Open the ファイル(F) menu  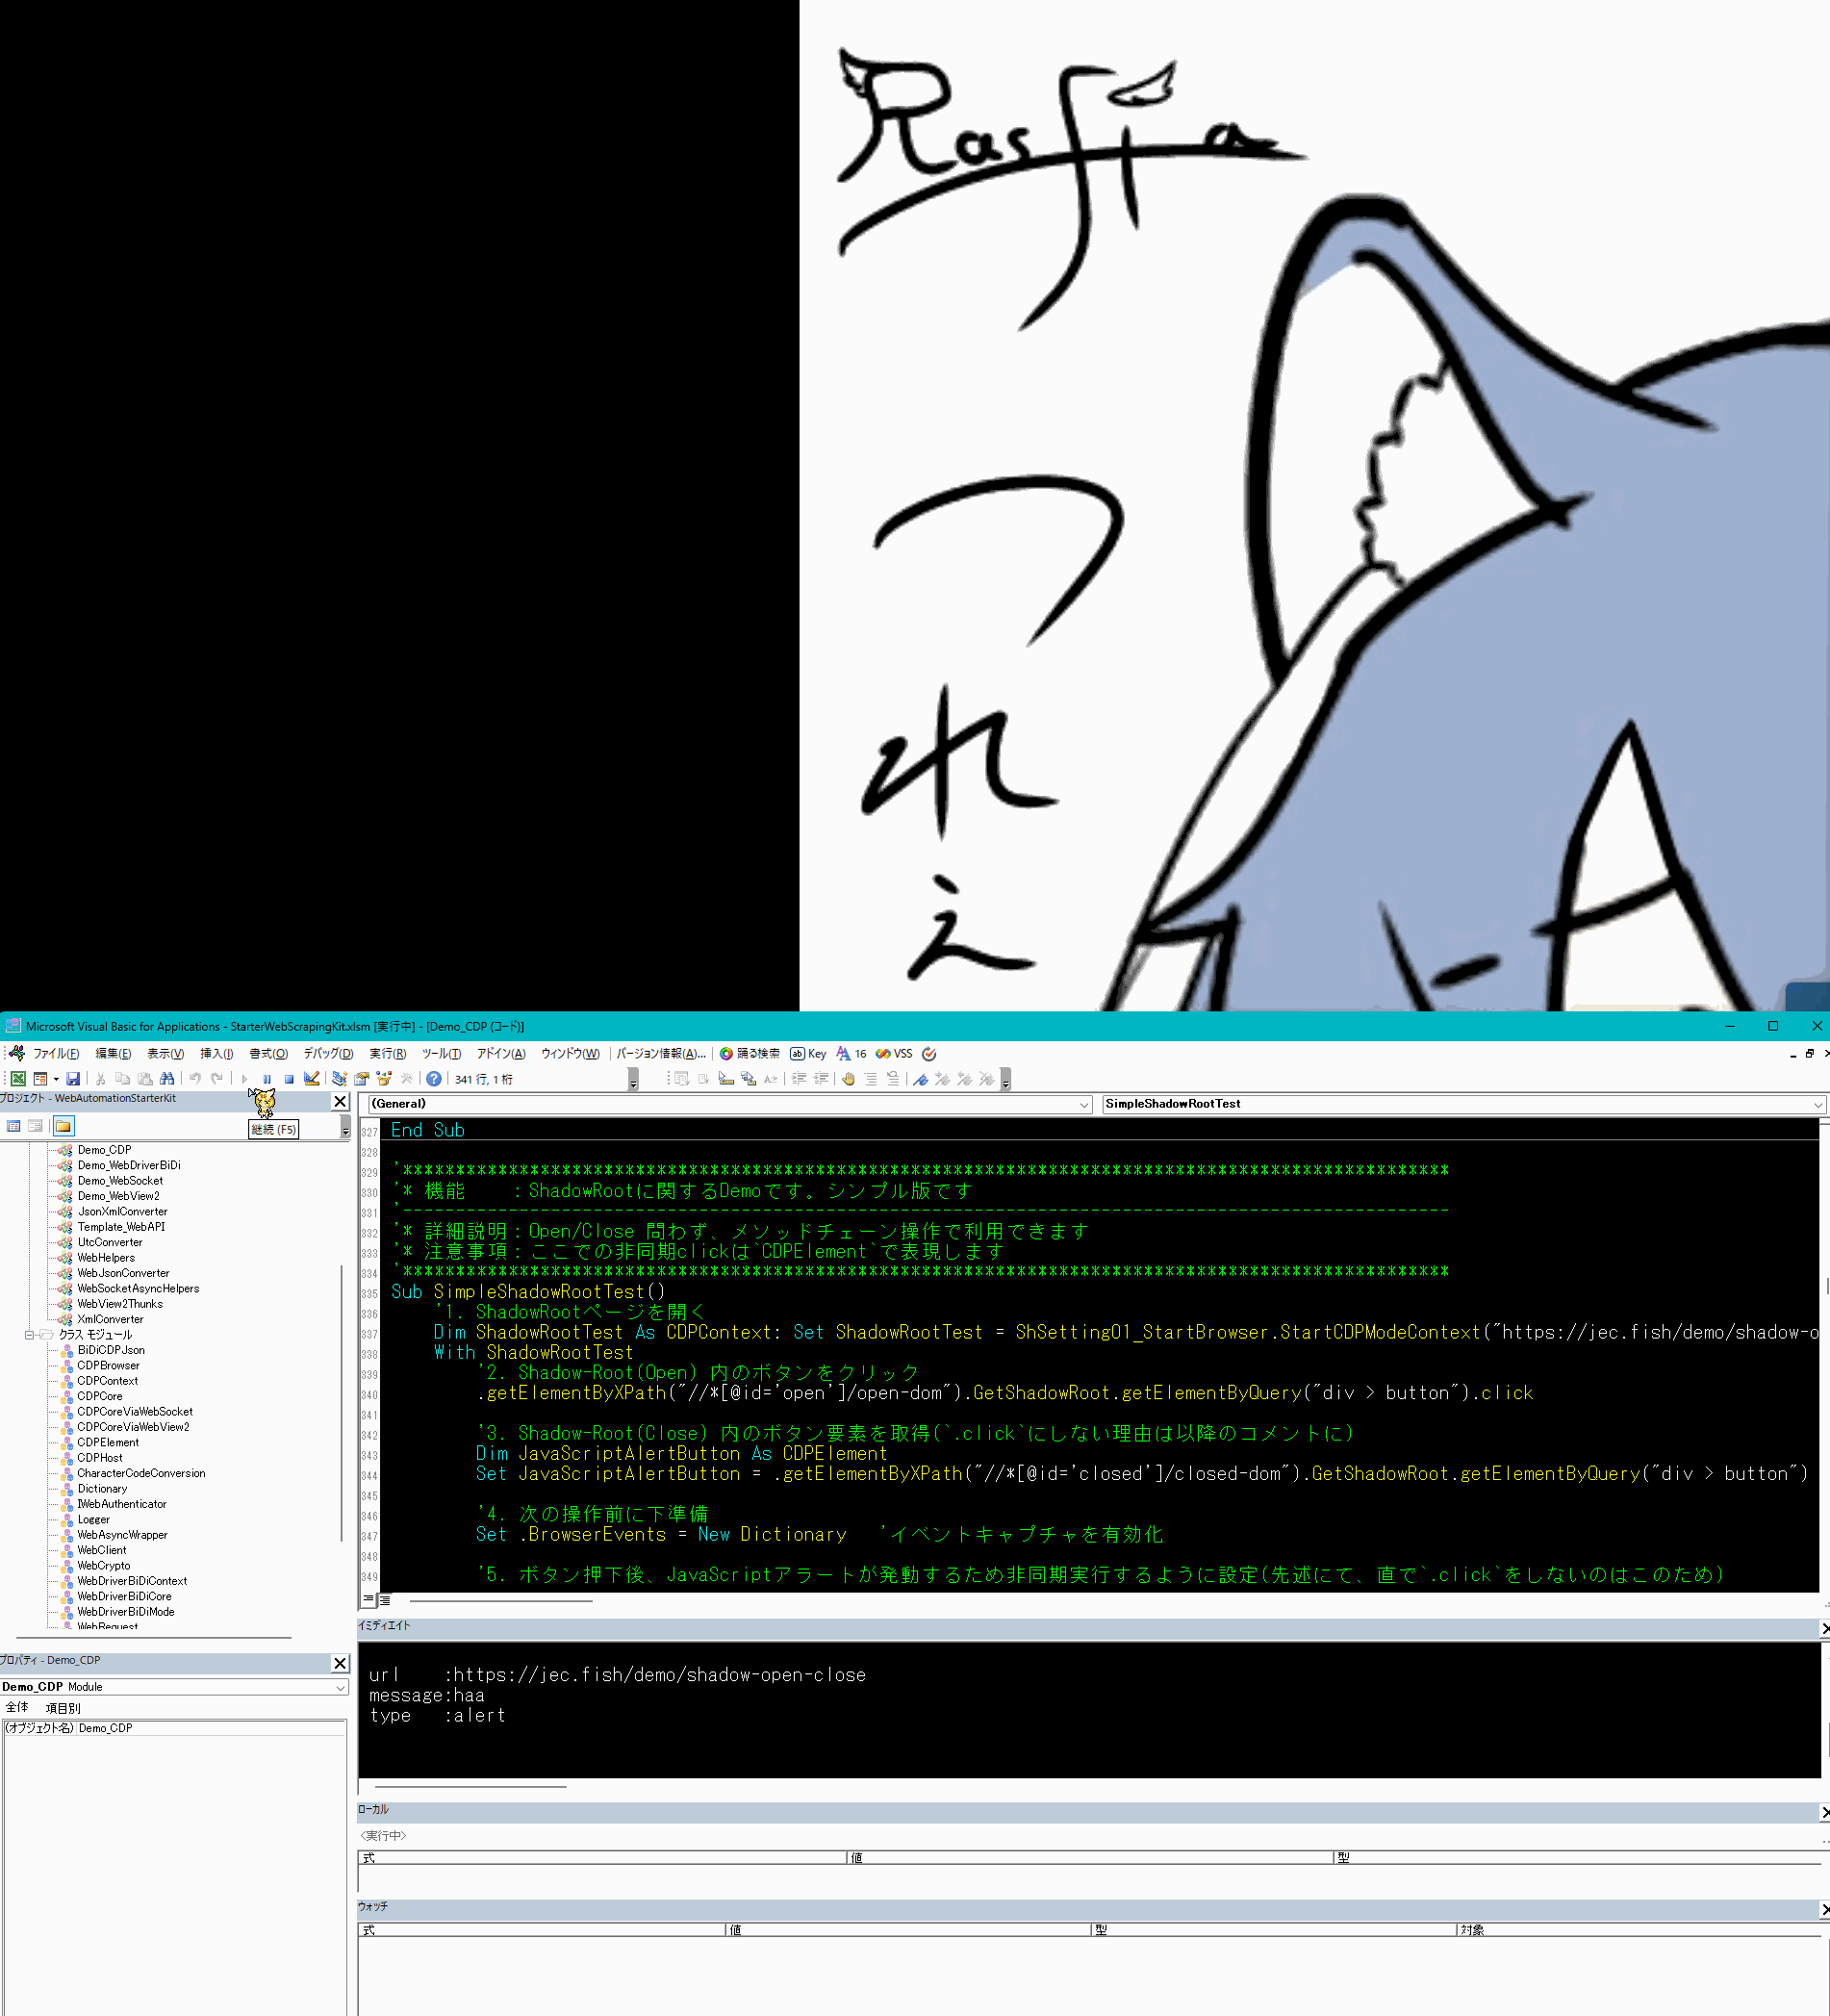56,1054
